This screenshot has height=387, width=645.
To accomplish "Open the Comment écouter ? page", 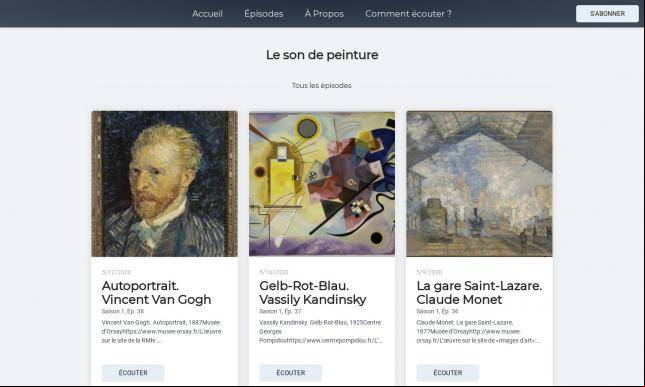I will point(408,14).
